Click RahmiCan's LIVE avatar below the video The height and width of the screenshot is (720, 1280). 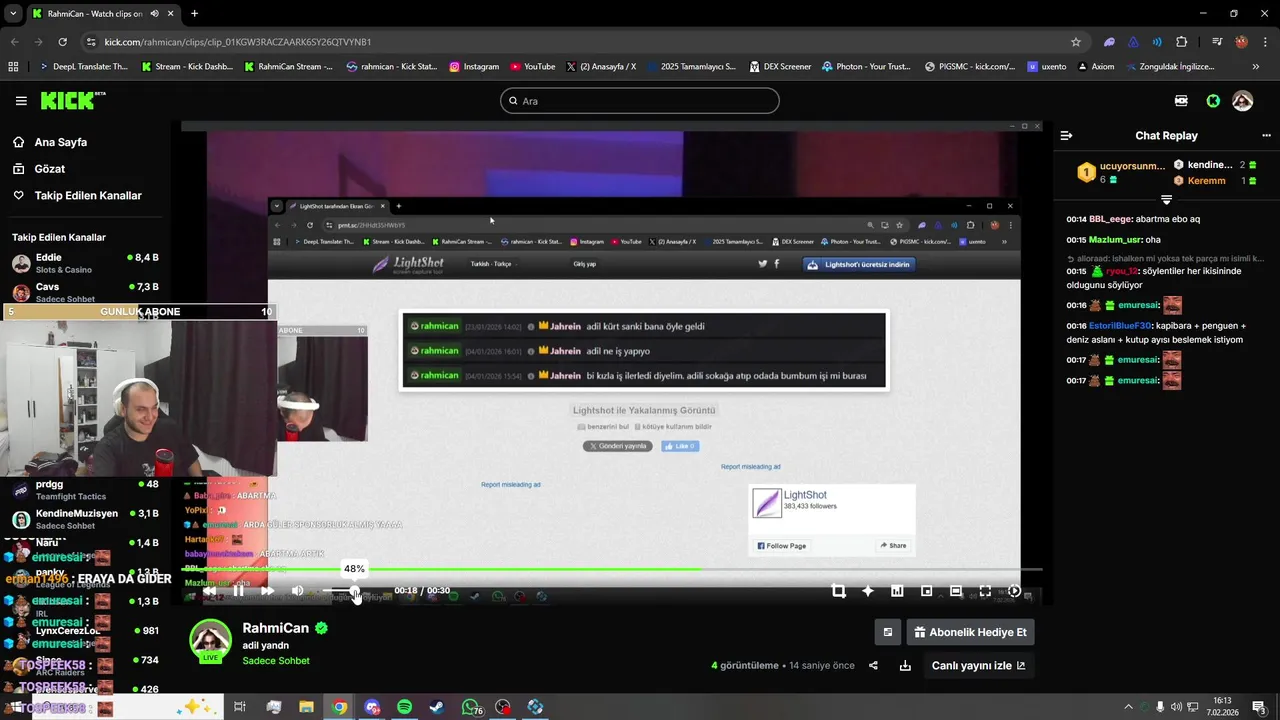[210, 641]
